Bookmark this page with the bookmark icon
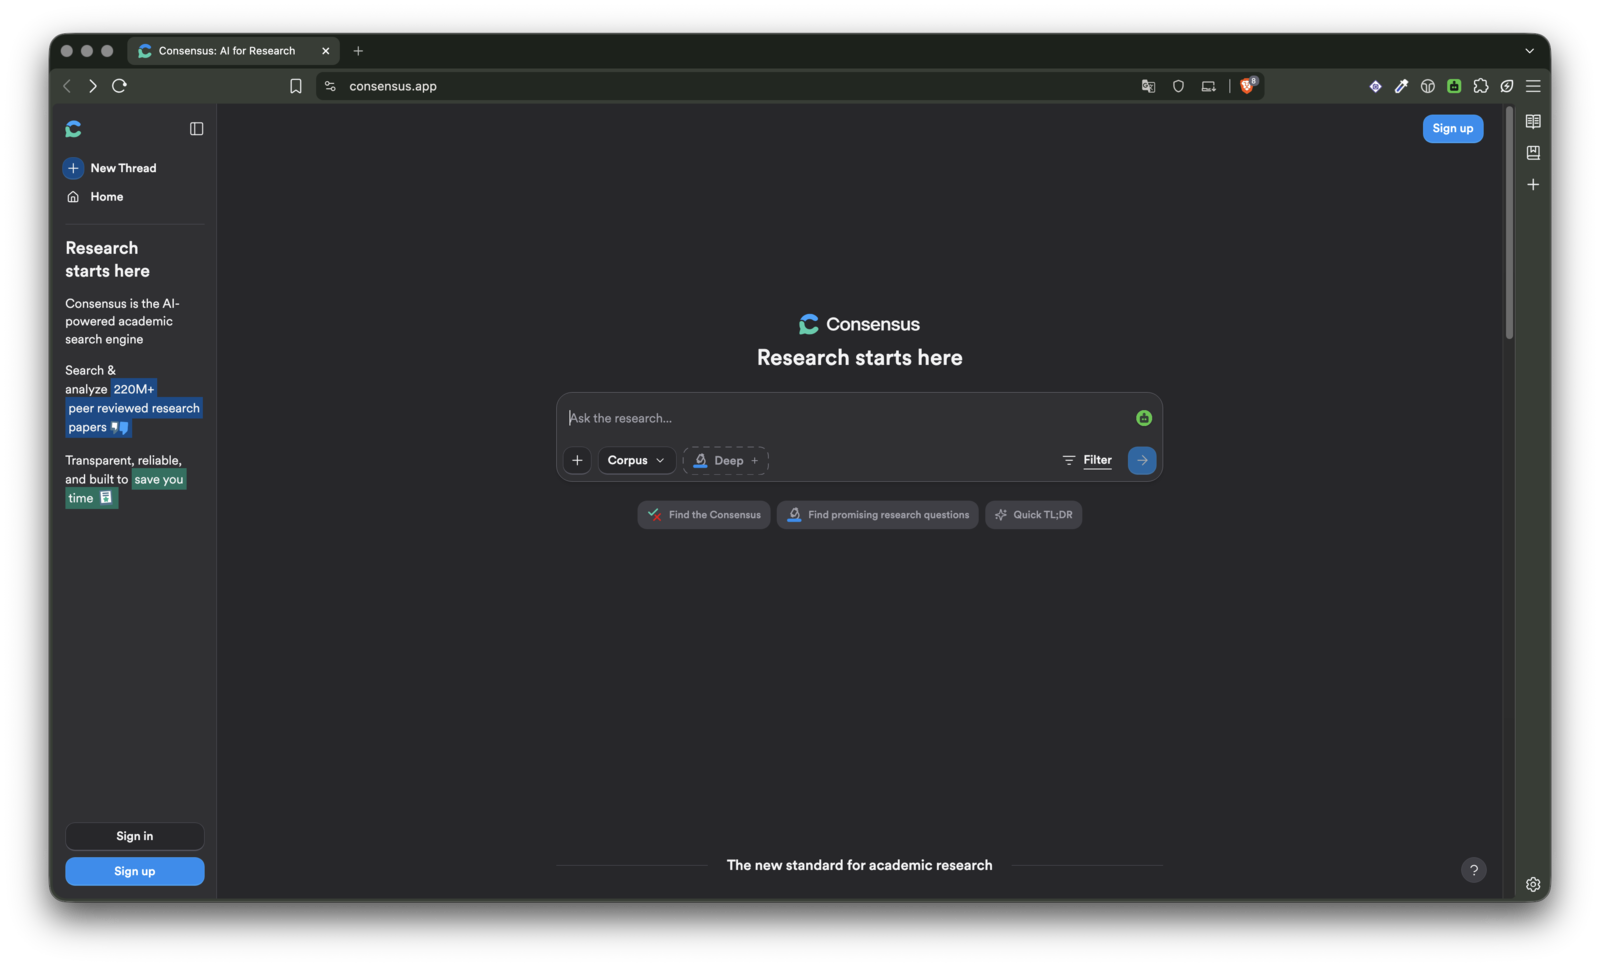 coord(296,86)
